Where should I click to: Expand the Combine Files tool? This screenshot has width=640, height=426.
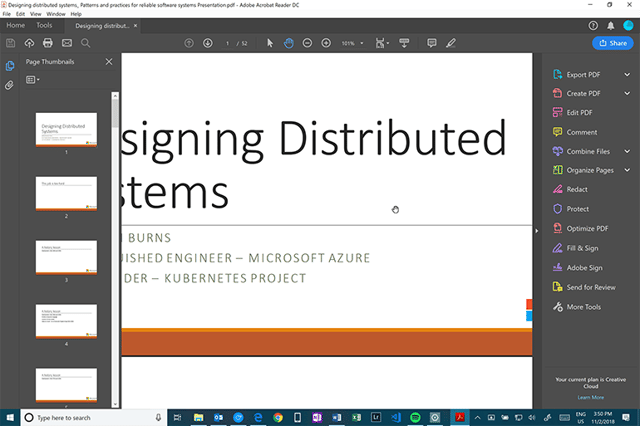627,151
